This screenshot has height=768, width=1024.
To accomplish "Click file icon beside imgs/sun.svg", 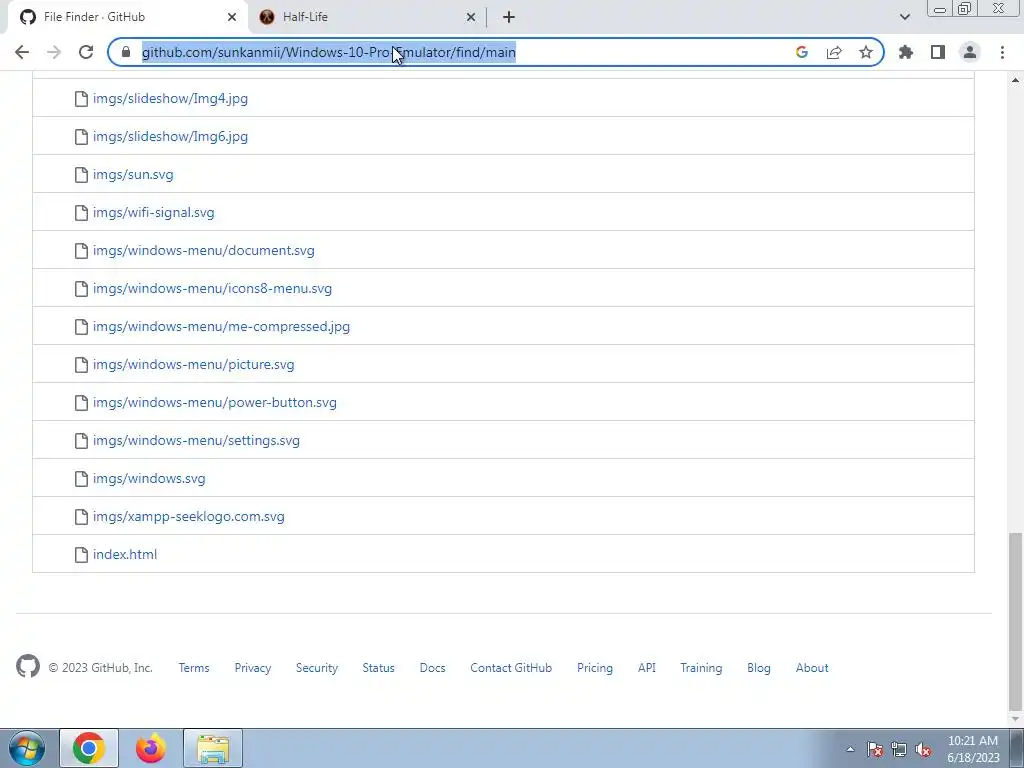I will coord(81,174).
